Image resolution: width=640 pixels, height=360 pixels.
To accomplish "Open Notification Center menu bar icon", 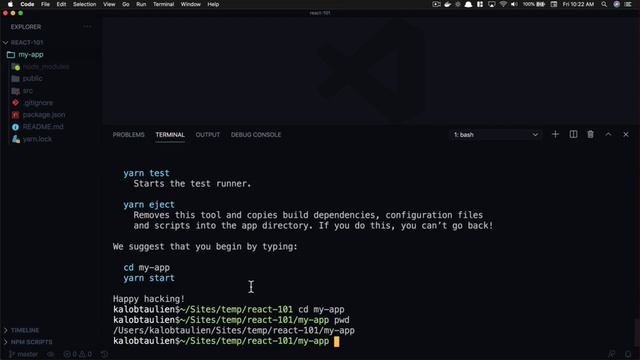I will (x=628, y=4).
